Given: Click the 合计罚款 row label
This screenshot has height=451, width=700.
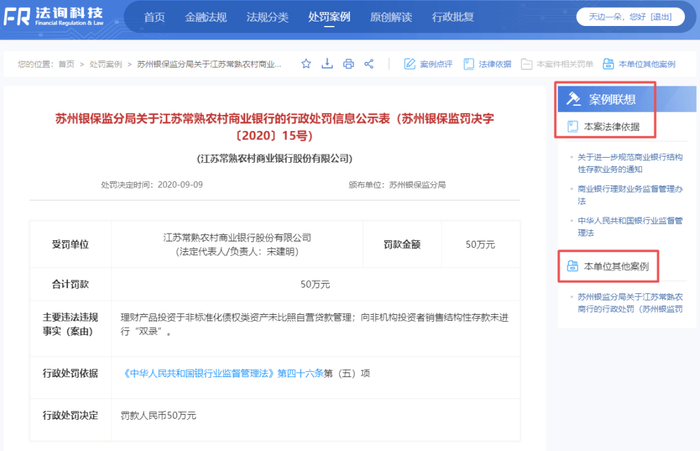Looking at the screenshot, I should (x=71, y=284).
